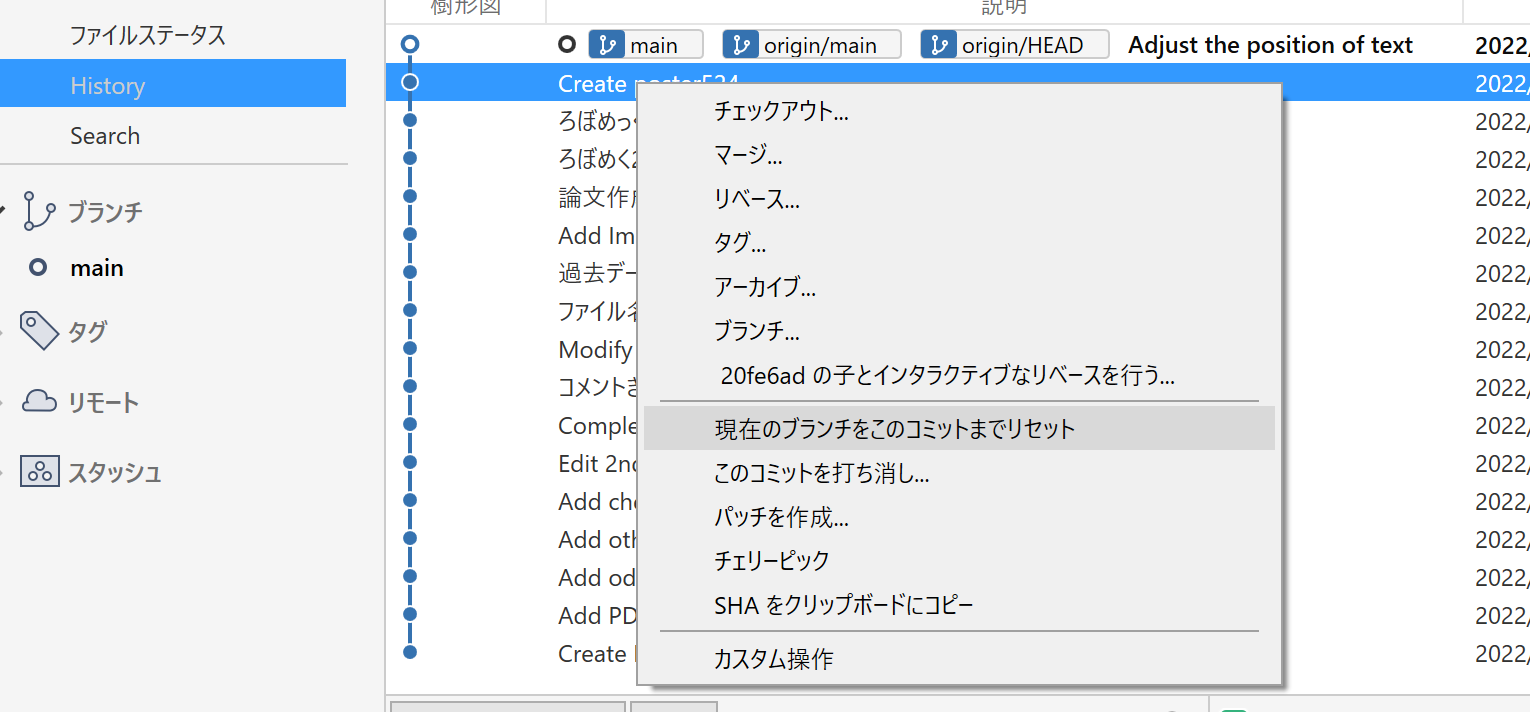
Task: Select the commit row starting 'ファイル名'
Action: click(x=597, y=311)
